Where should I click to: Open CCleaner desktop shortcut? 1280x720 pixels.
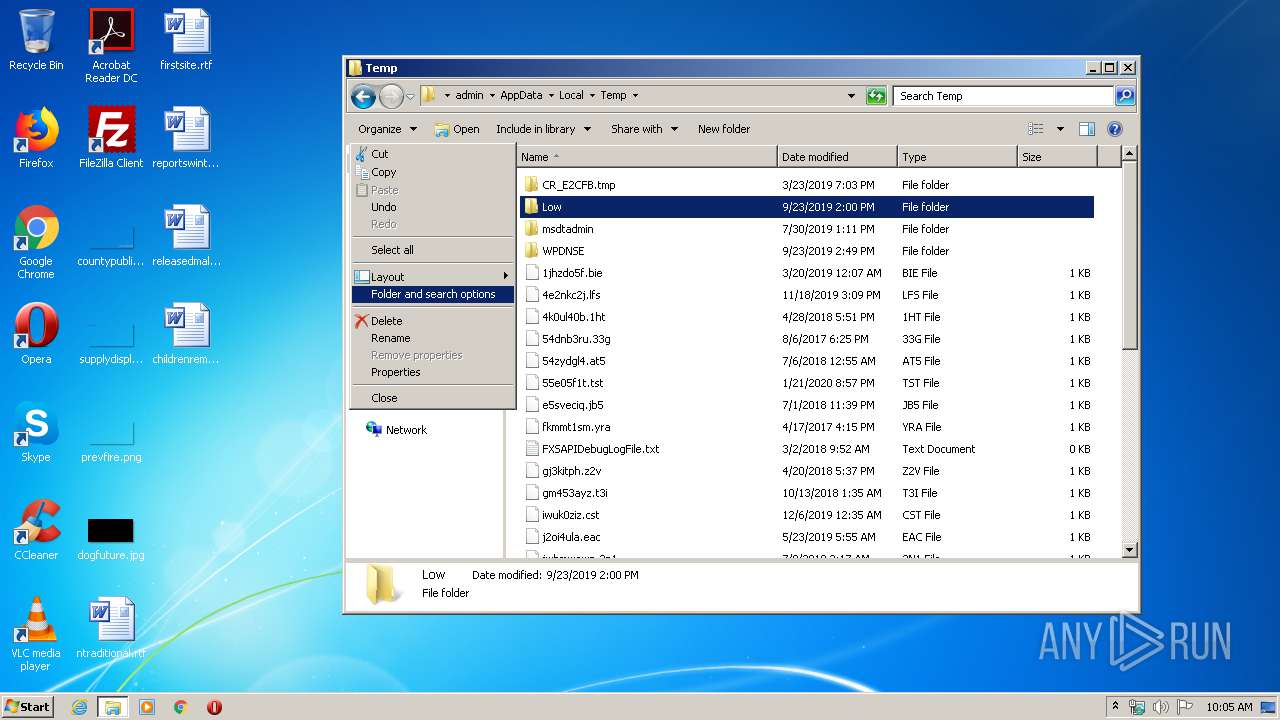coord(36,530)
